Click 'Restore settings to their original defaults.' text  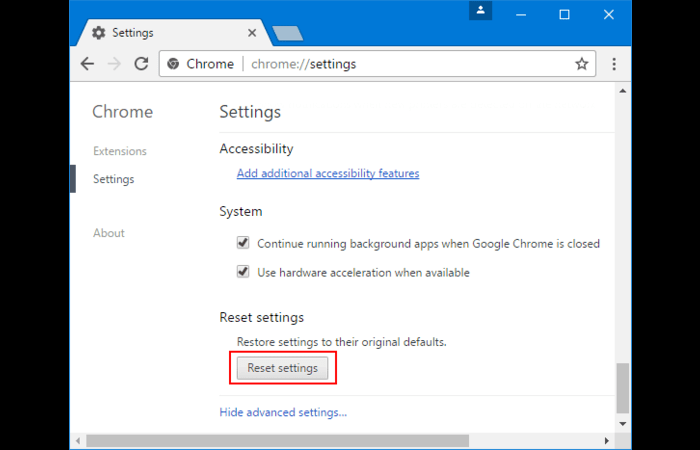342,342
